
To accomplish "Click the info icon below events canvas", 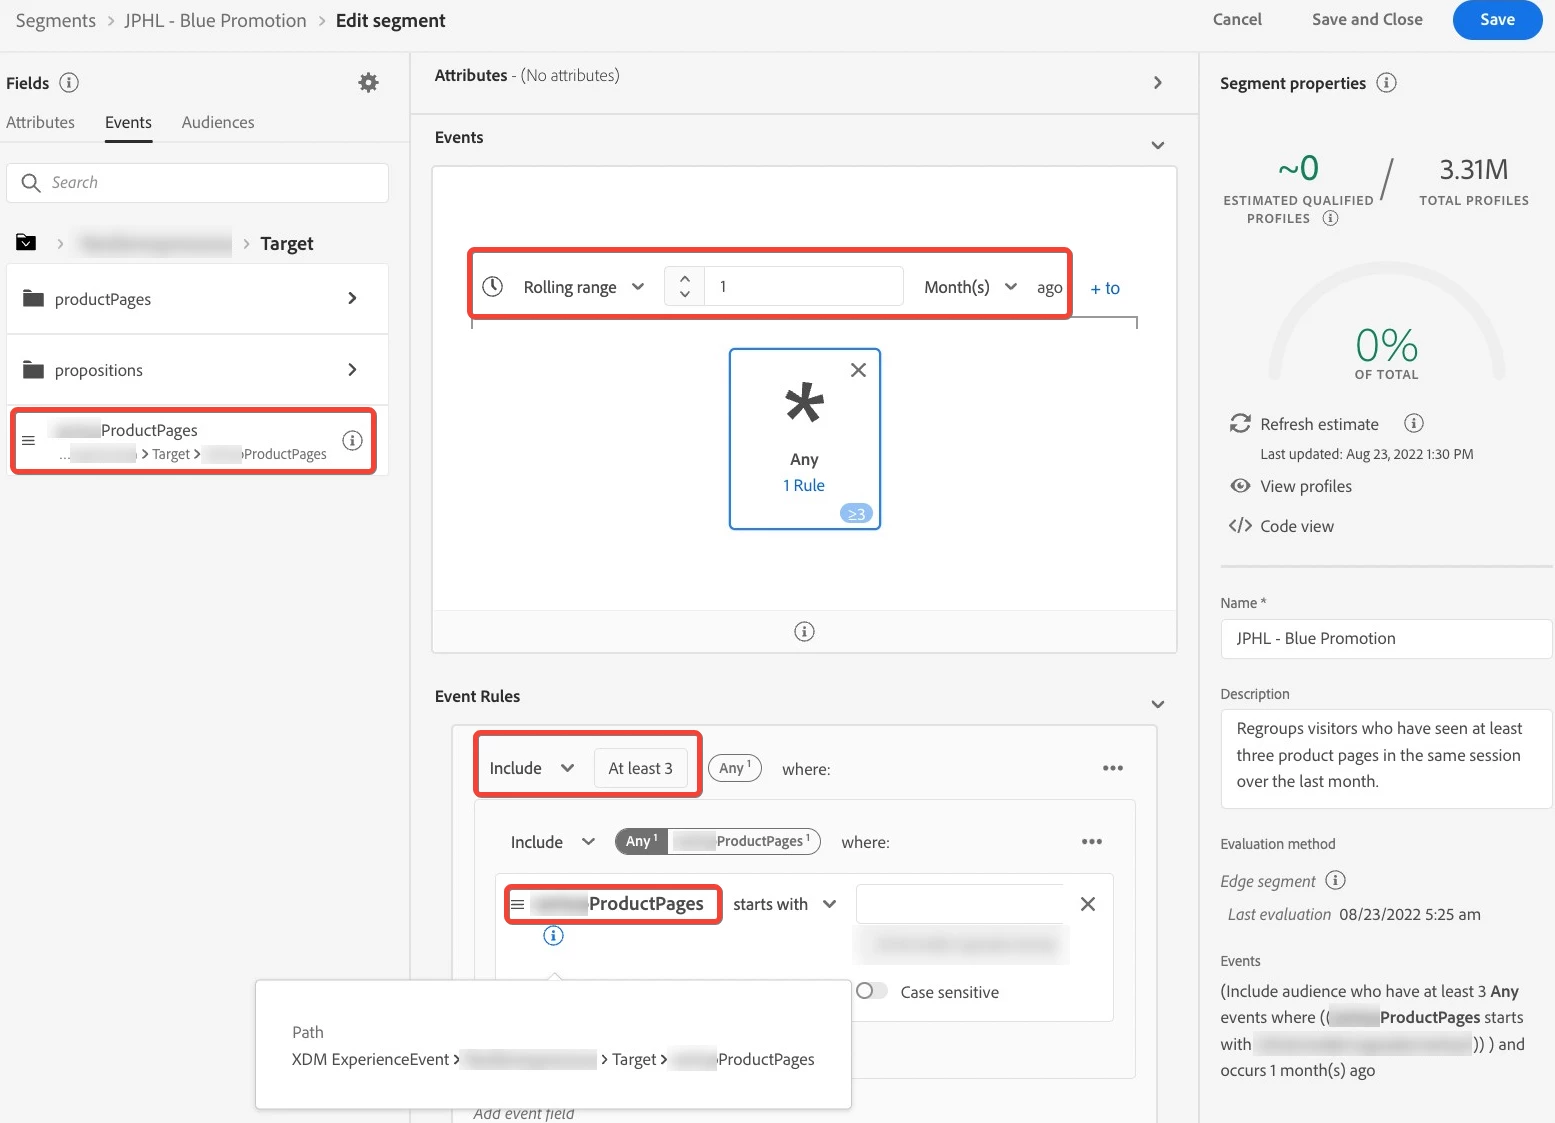I will (804, 632).
